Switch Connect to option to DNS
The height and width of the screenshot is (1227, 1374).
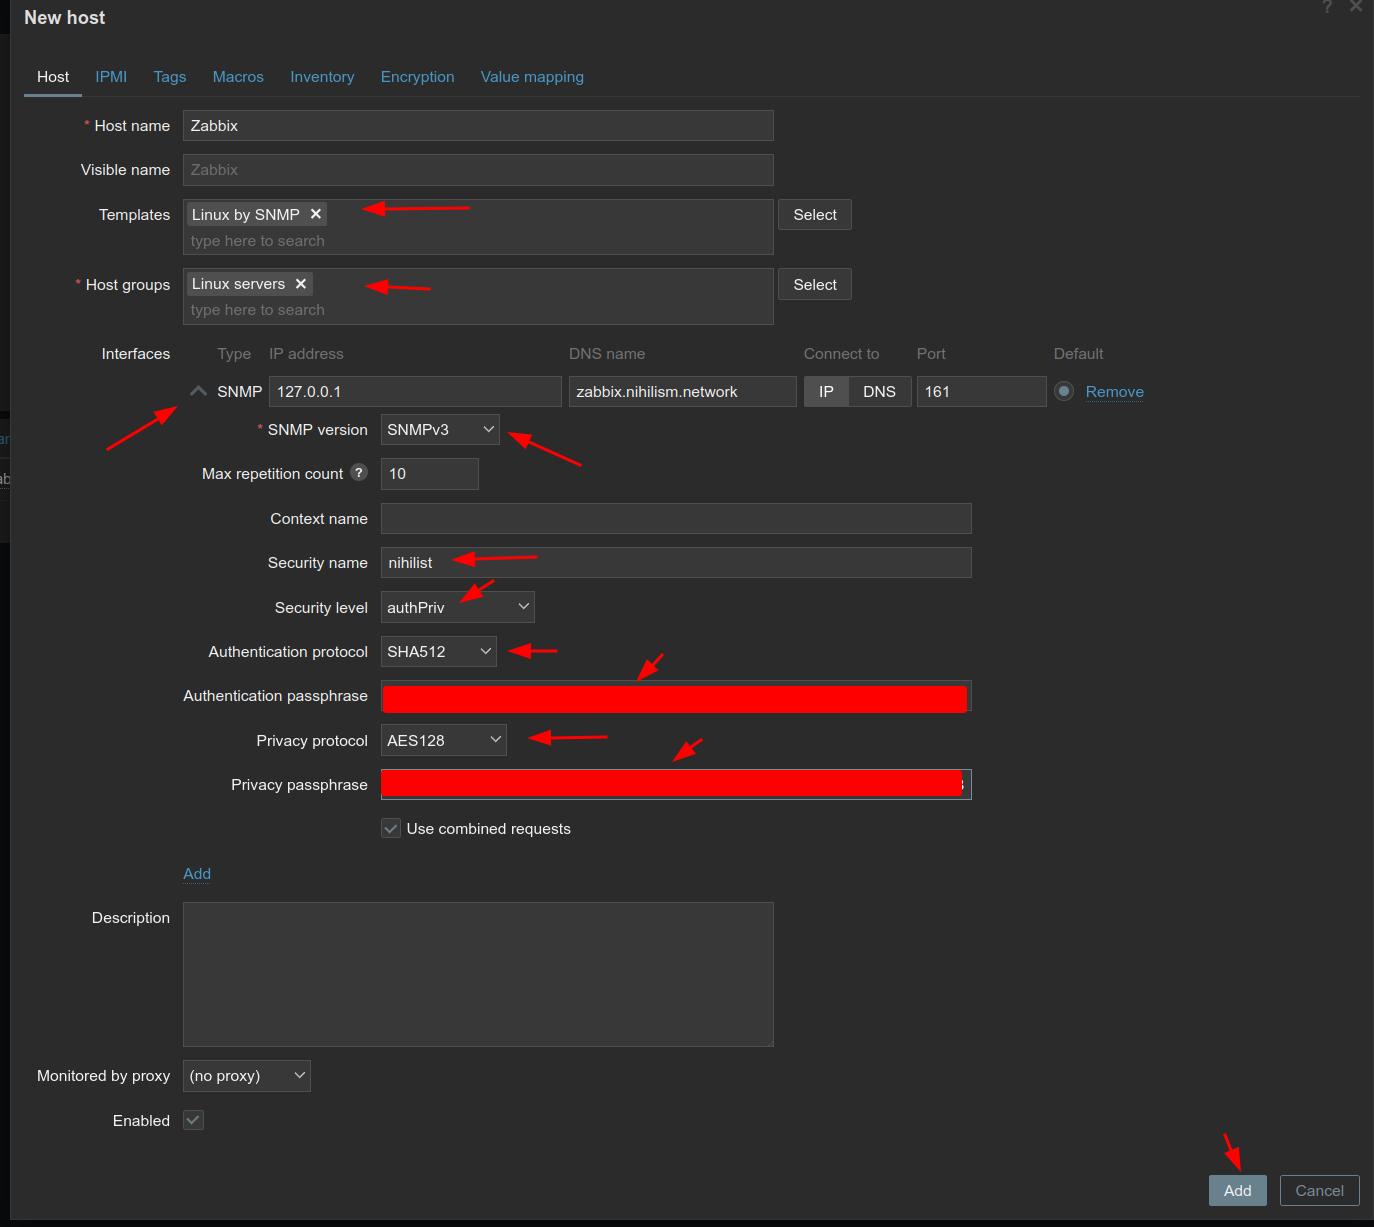(x=880, y=391)
